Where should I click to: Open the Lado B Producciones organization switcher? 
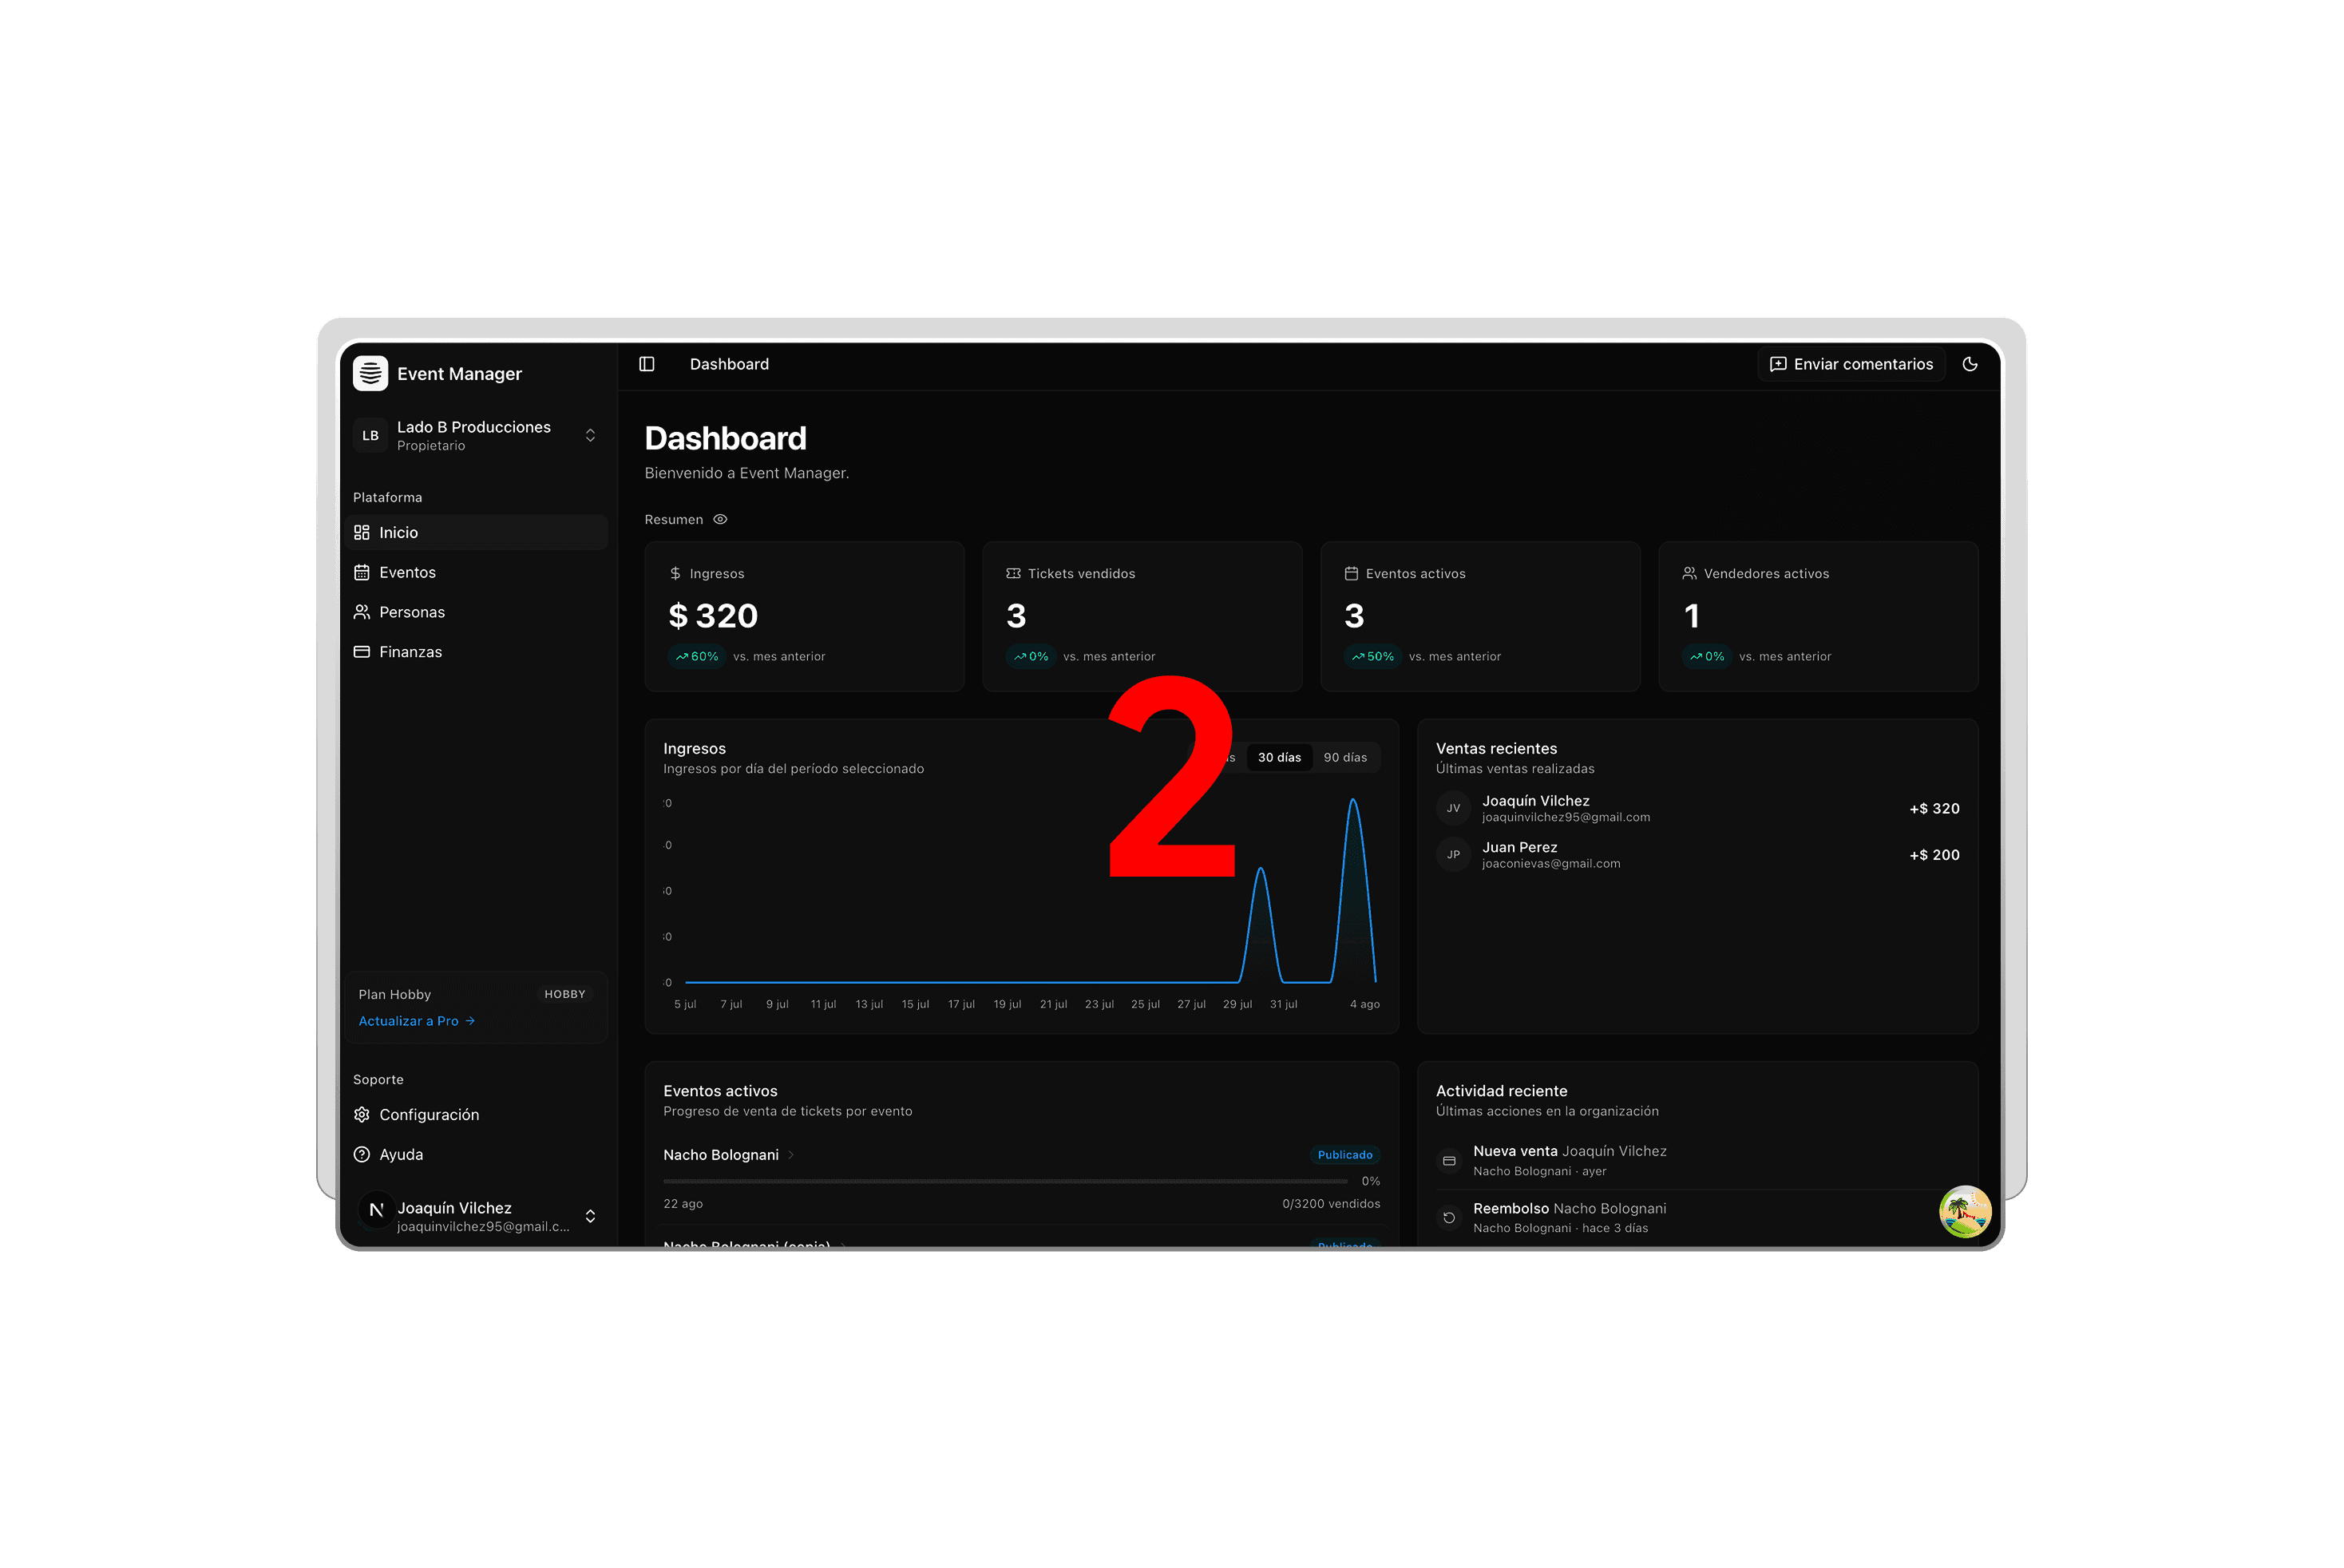point(477,435)
